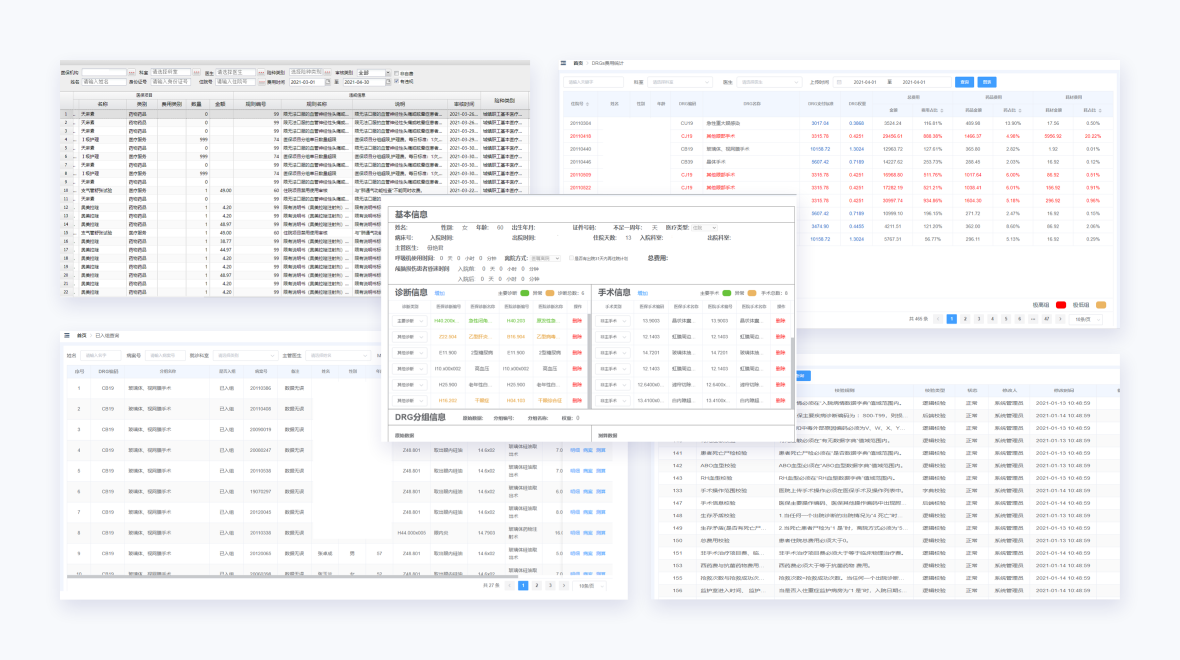Viewport: 1180px width, 660px height.
Task: Click the blue 查询 button
Action: [964, 82]
